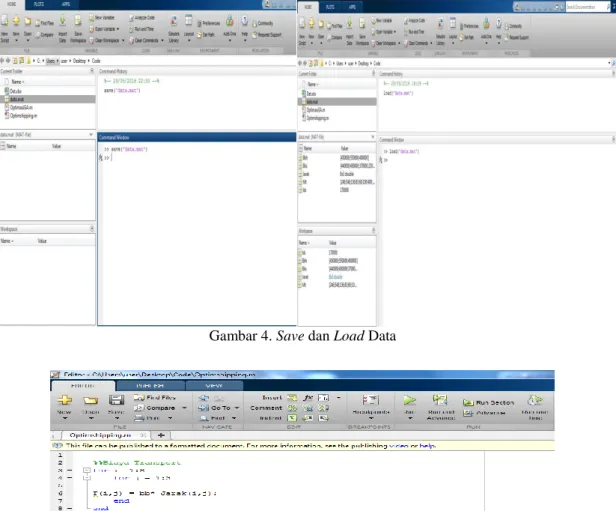616x511 pixels.
Task: Click Request Support in left MATLAB window
Action: click(267, 35)
